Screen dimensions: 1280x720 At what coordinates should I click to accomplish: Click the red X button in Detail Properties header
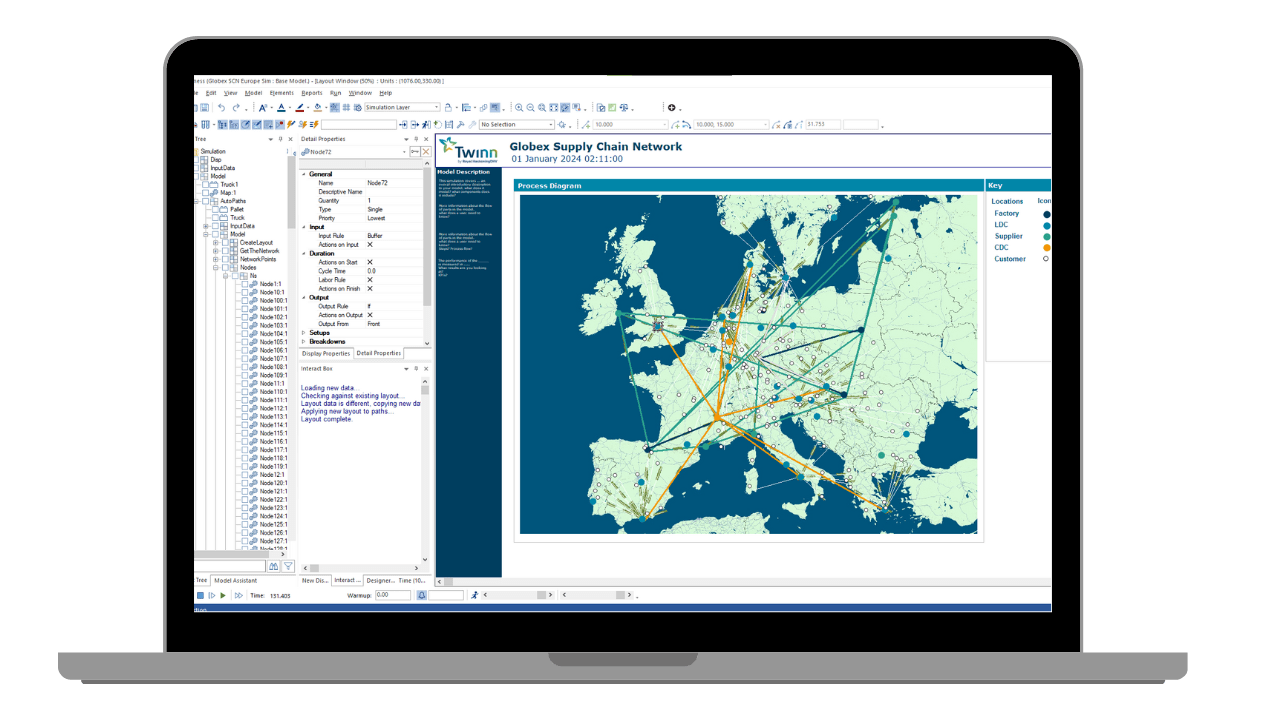(x=426, y=151)
